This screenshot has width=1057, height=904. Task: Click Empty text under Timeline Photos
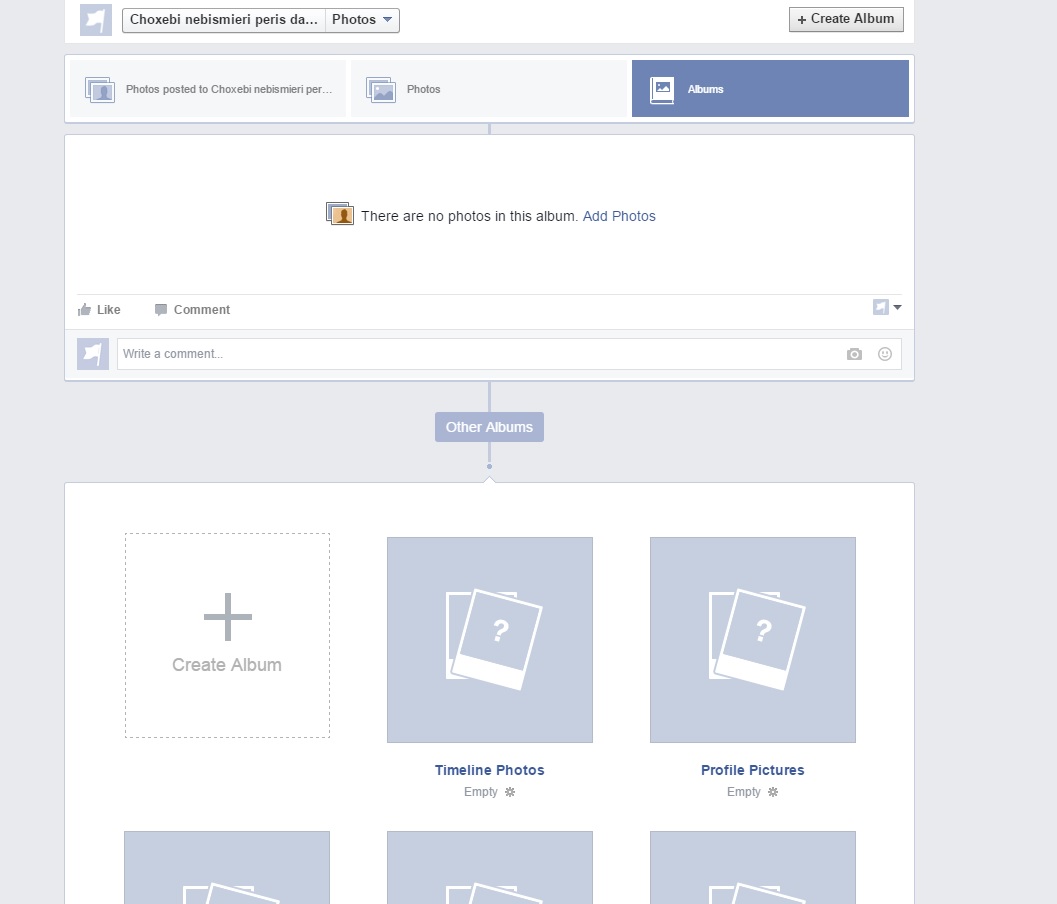481,792
